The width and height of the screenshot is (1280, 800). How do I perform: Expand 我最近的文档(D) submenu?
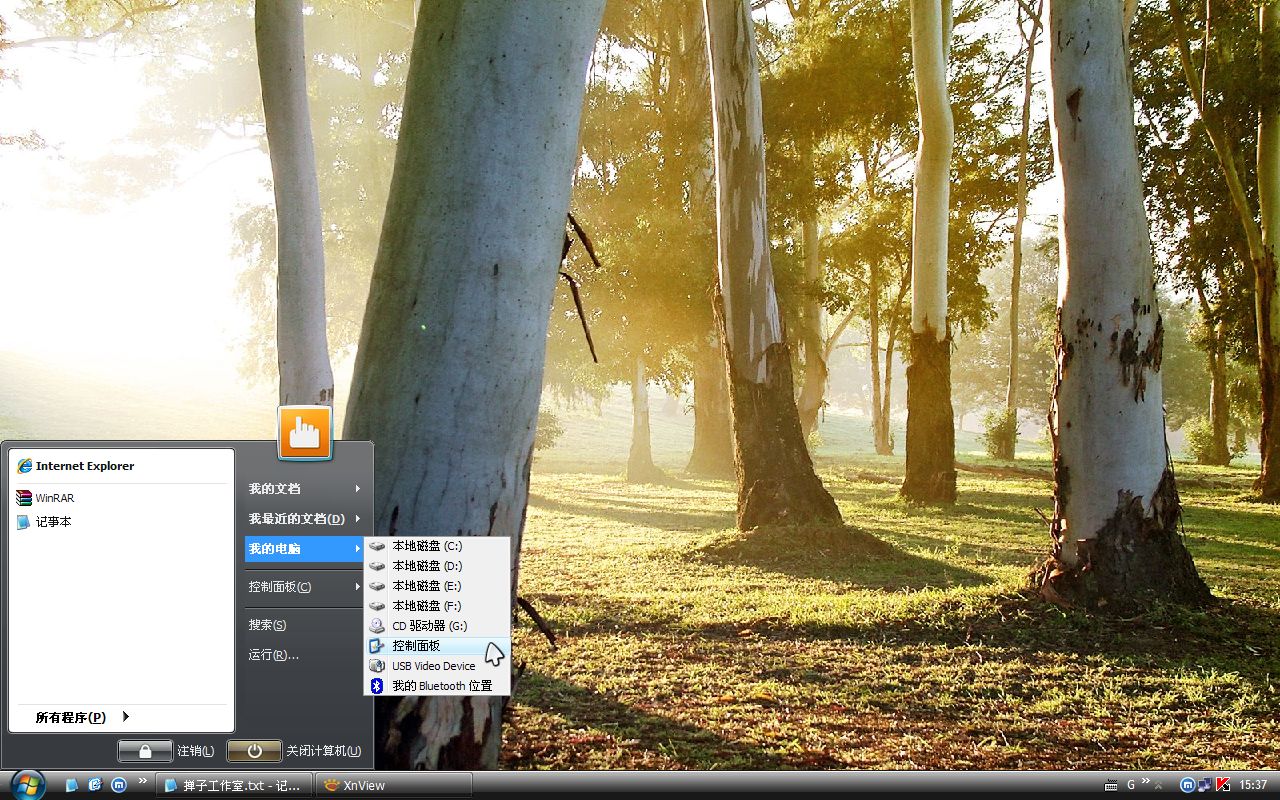click(304, 519)
